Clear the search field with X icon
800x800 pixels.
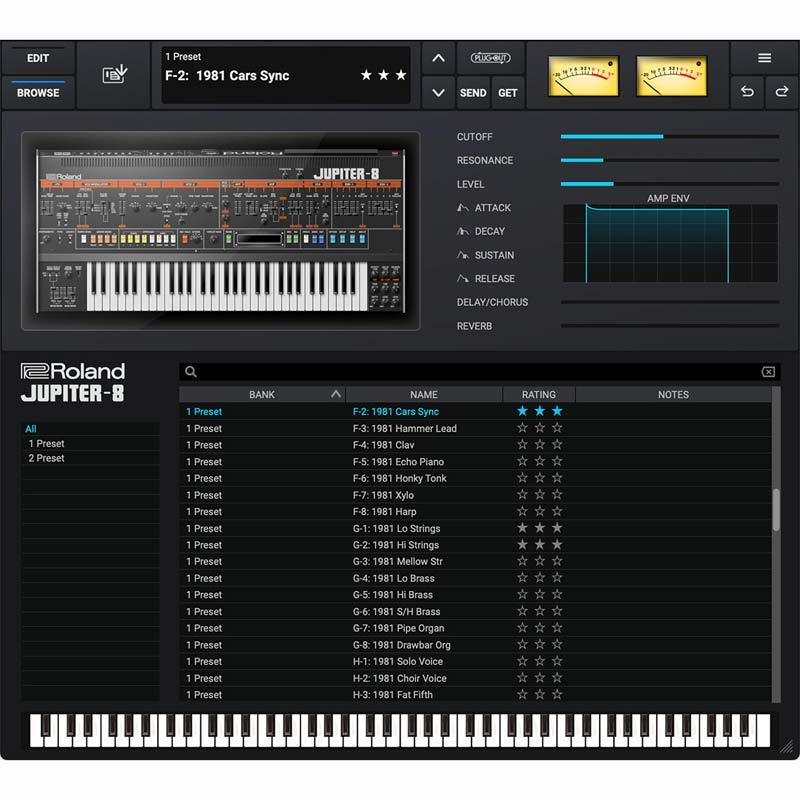[x=768, y=372]
